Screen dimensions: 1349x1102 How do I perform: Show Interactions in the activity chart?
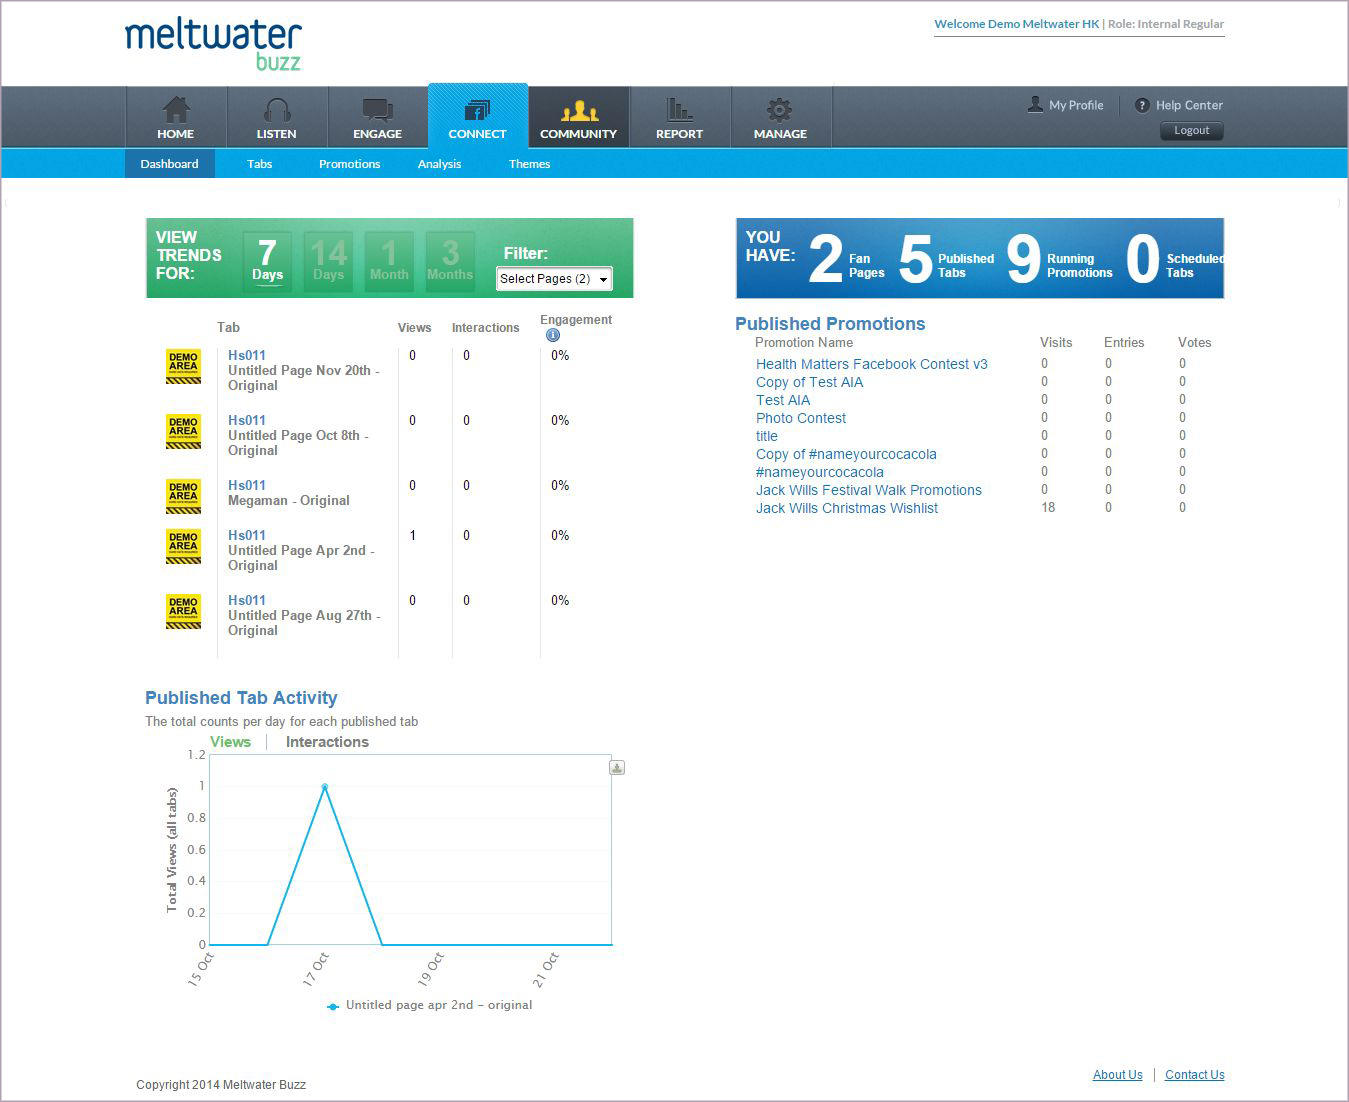pyautogui.click(x=327, y=742)
